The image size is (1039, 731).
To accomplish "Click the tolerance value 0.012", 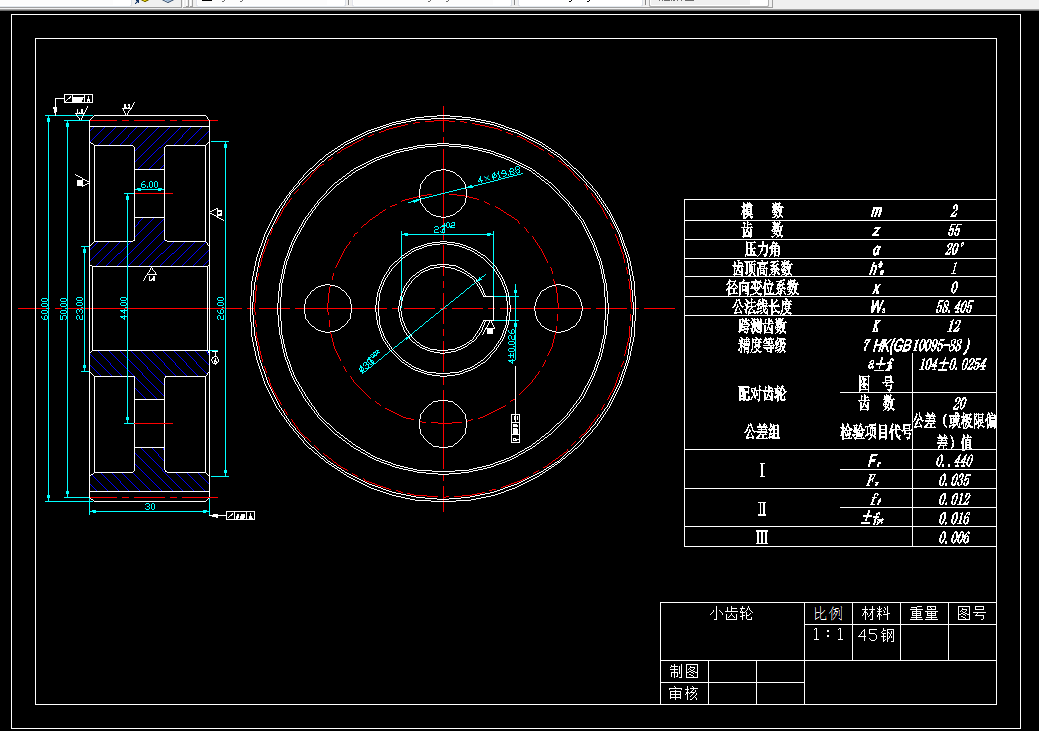I will (x=954, y=499).
